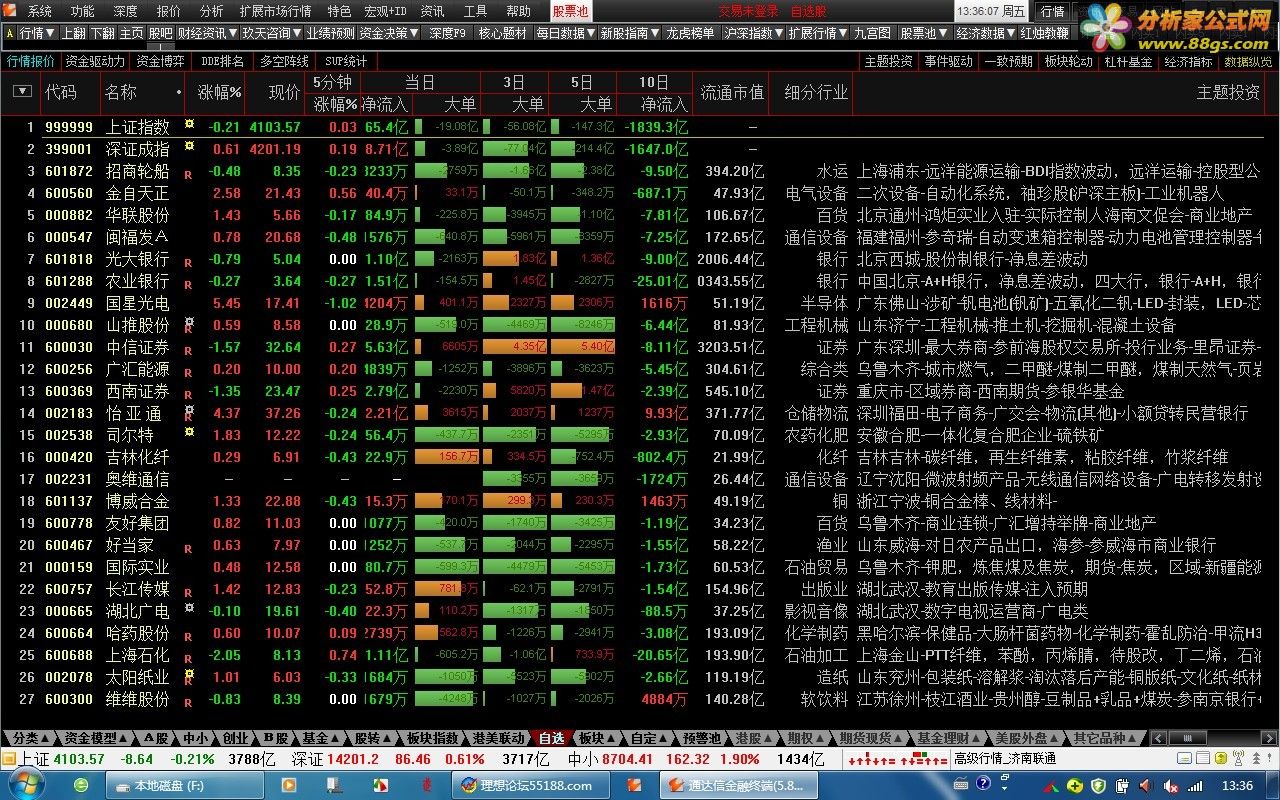This screenshot has height=800, width=1280.
Task: Sort by the 流通市值 column header
Action: (x=732, y=92)
